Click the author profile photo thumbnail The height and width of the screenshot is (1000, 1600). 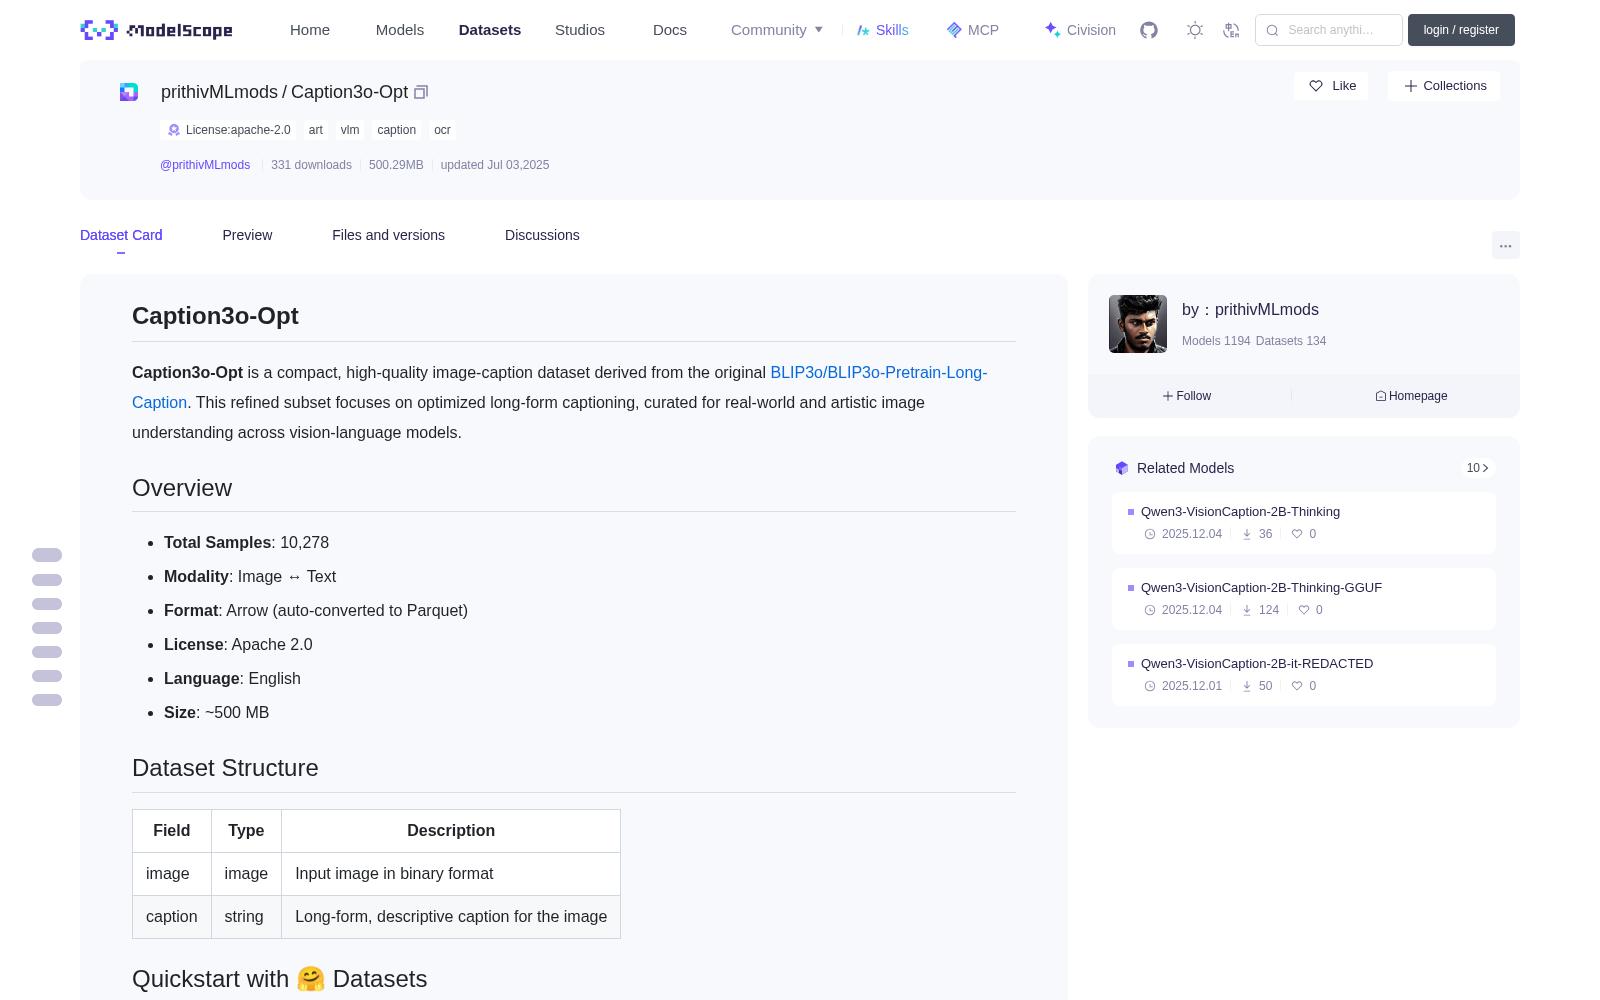click(x=1138, y=324)
